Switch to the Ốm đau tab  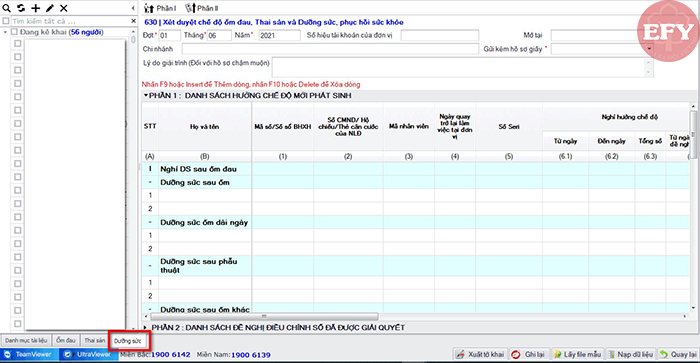point(66,341)
